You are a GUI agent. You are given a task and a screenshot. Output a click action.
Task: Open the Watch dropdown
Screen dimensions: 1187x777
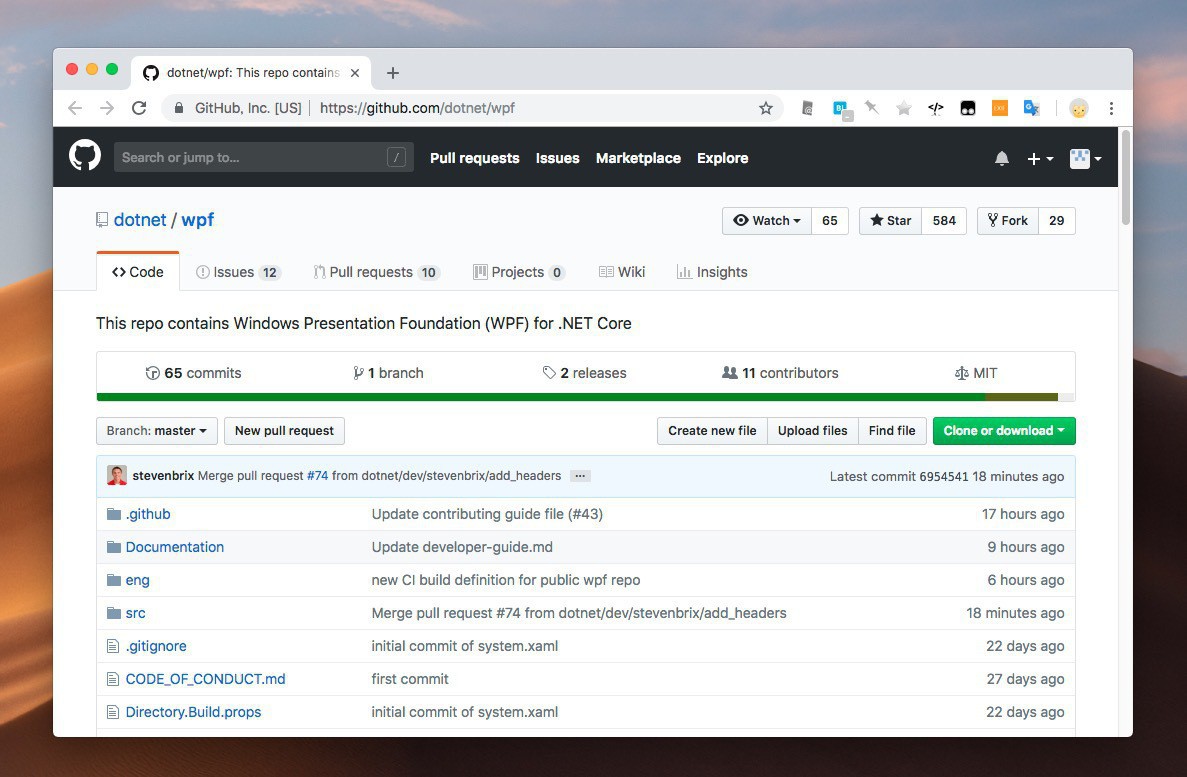767,221
